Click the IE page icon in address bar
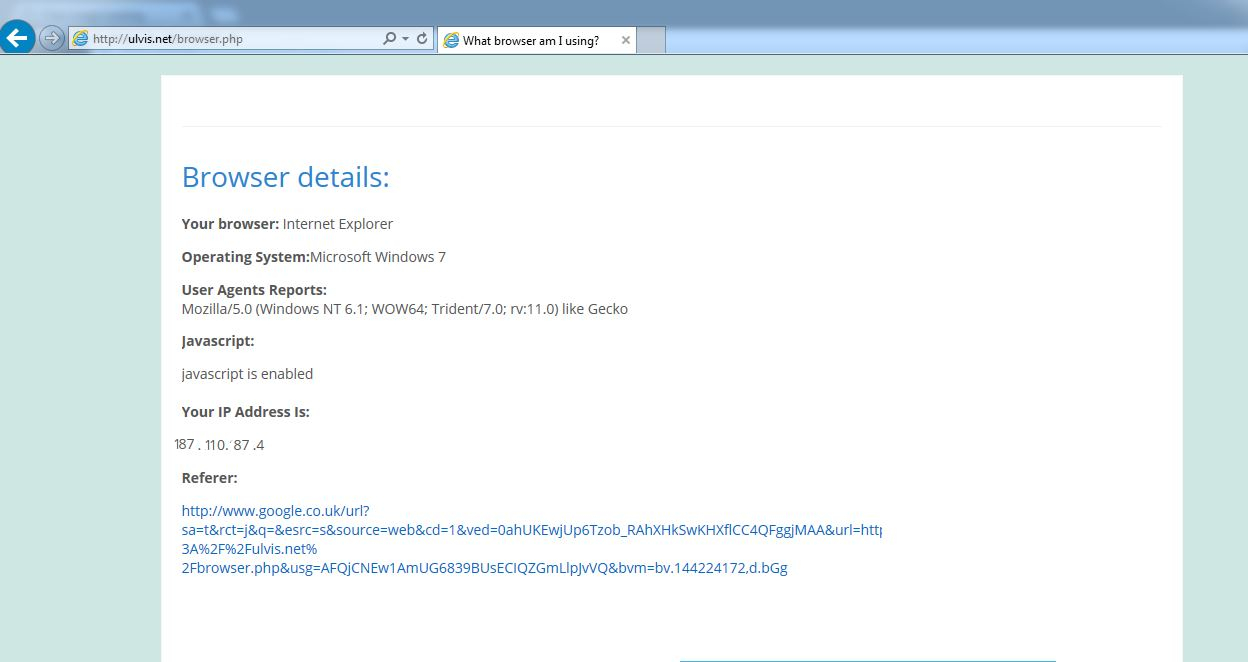 (80, 39)
